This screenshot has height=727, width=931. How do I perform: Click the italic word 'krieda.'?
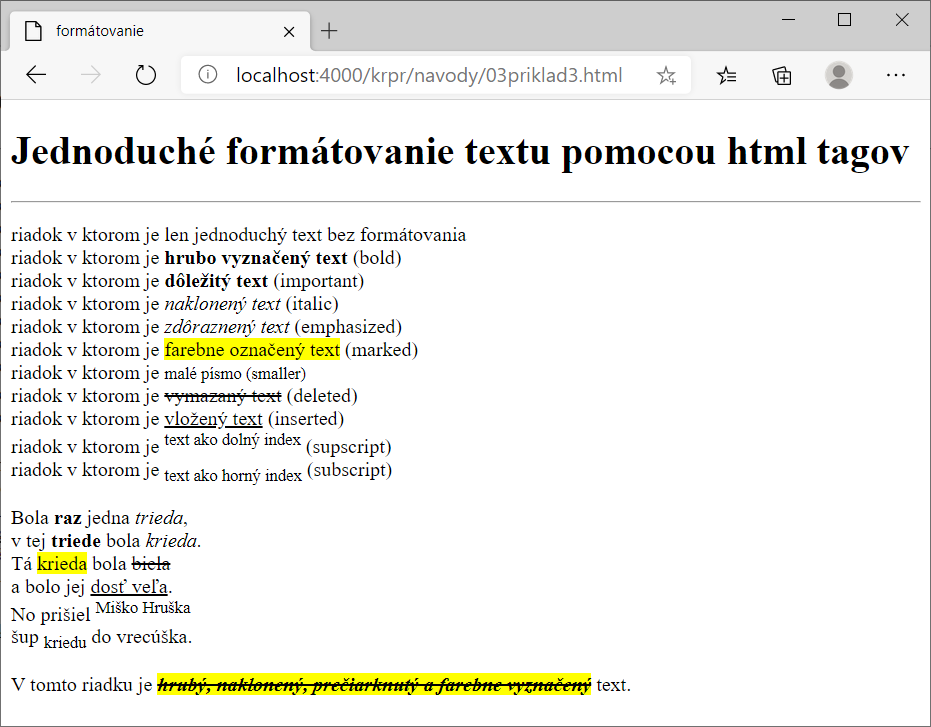(173, 541)
